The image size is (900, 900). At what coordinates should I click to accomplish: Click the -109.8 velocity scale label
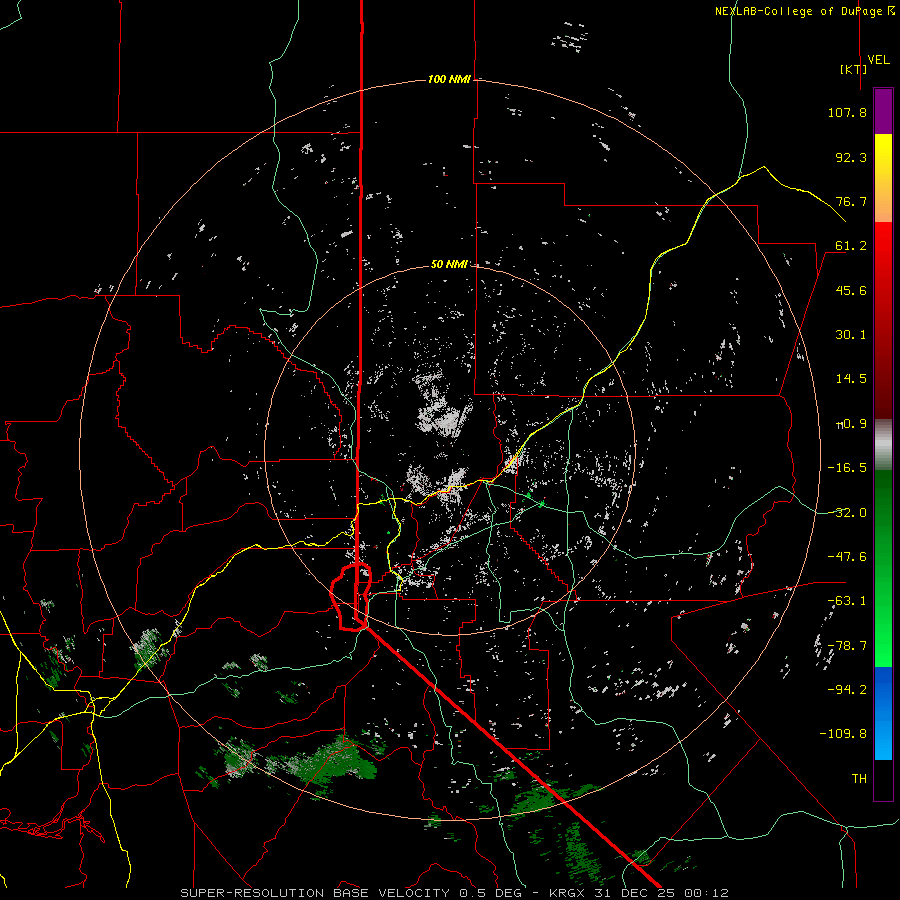[844, 734]
